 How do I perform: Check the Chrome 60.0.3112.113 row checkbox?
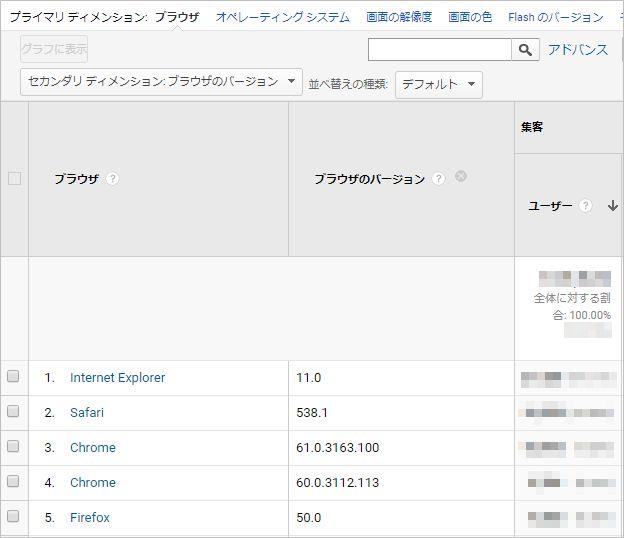[13, 481]
